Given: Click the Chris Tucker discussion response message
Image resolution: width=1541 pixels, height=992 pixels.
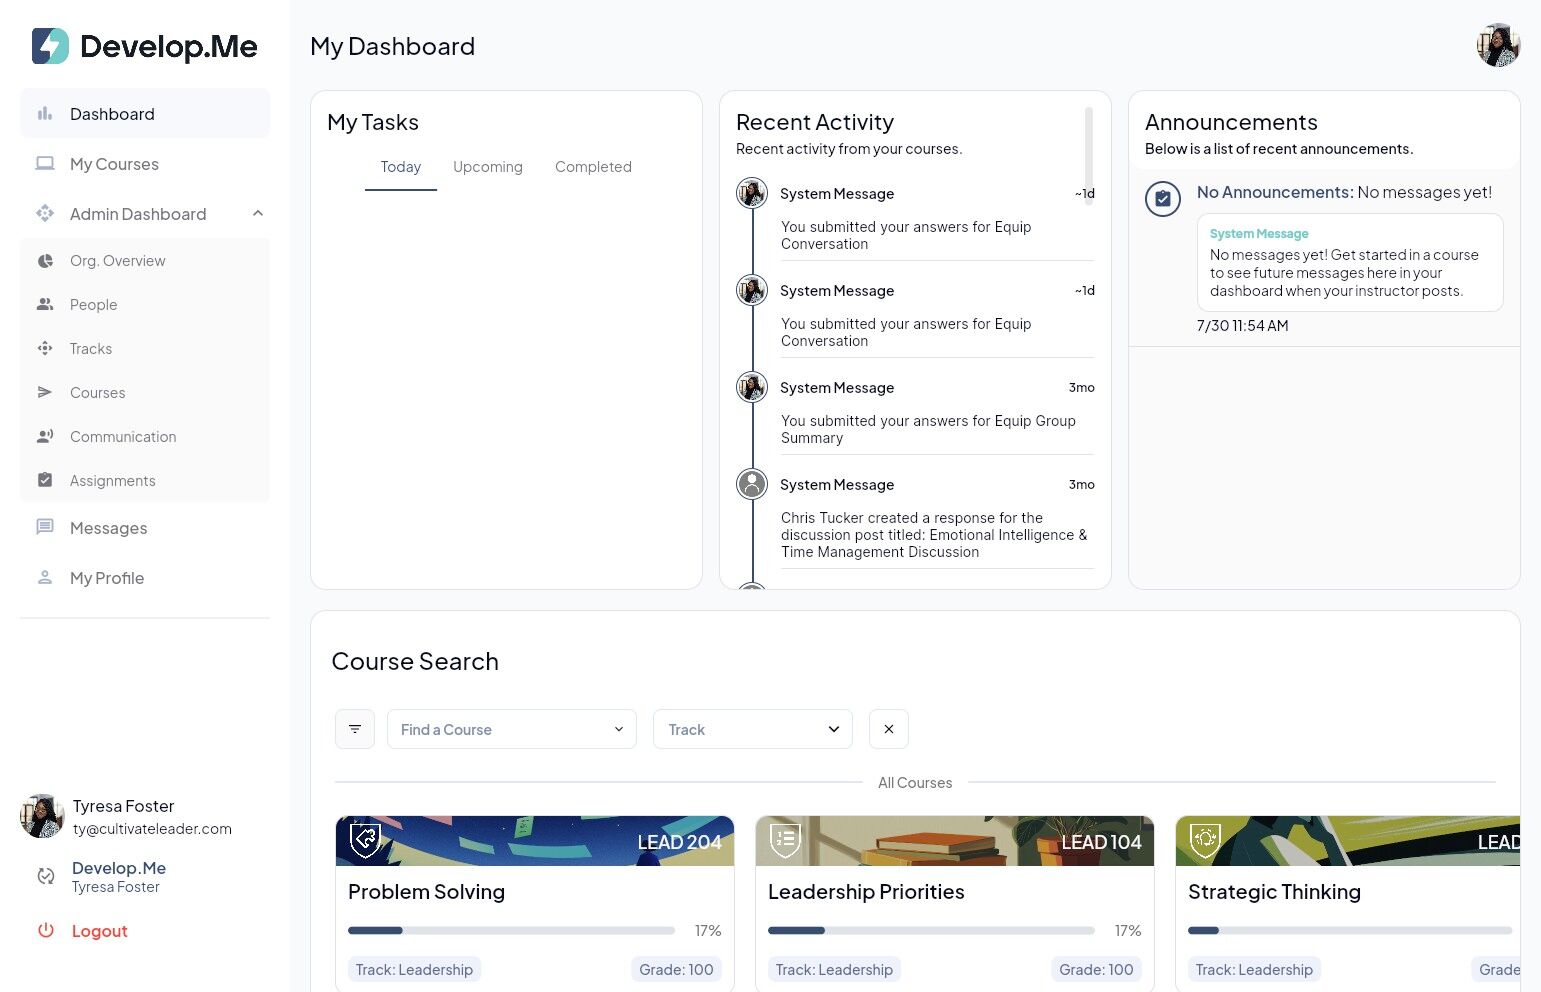Looking at the screenshot, I should (x=934, y=535).
